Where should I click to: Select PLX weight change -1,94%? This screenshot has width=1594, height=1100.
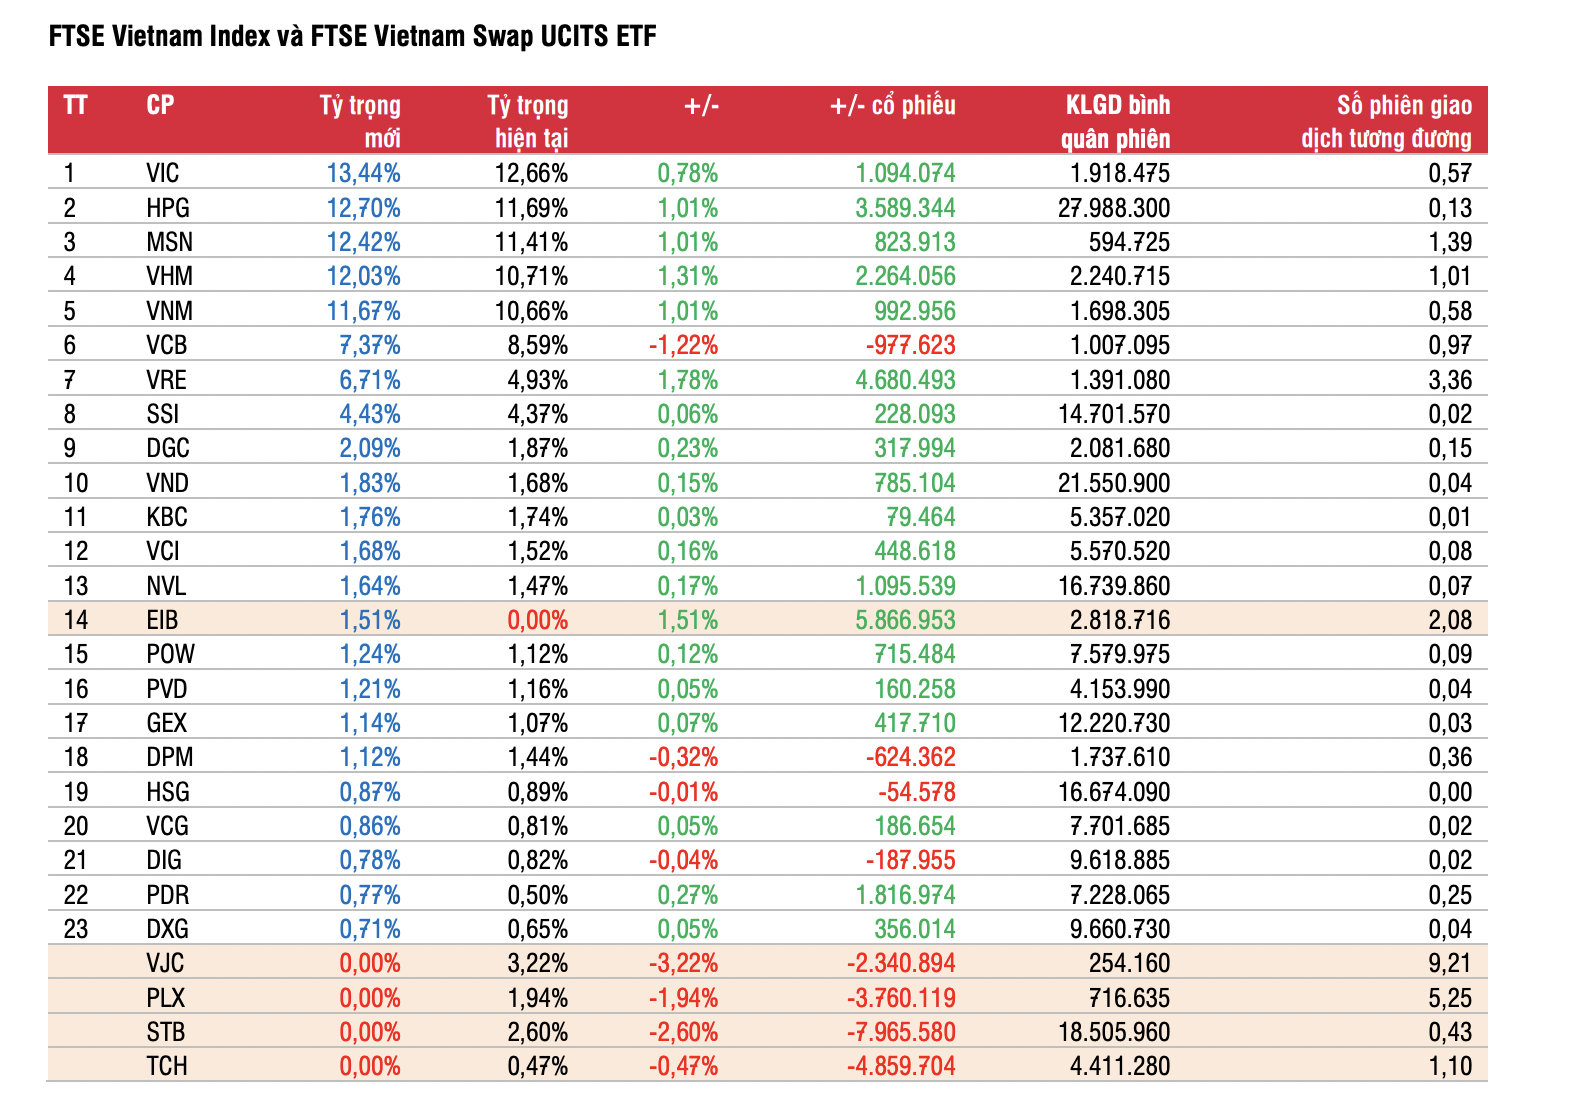click(x=683, y=998)
